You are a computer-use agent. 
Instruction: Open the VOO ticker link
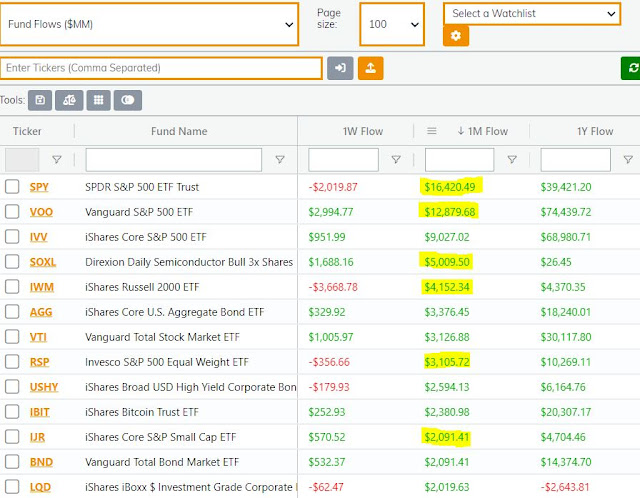pos(41,212)
